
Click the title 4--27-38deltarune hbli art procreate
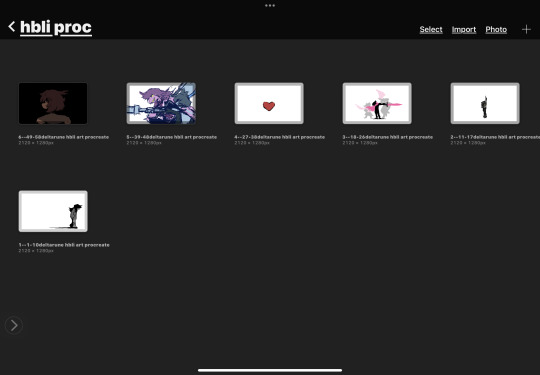(x=280, y=137)
